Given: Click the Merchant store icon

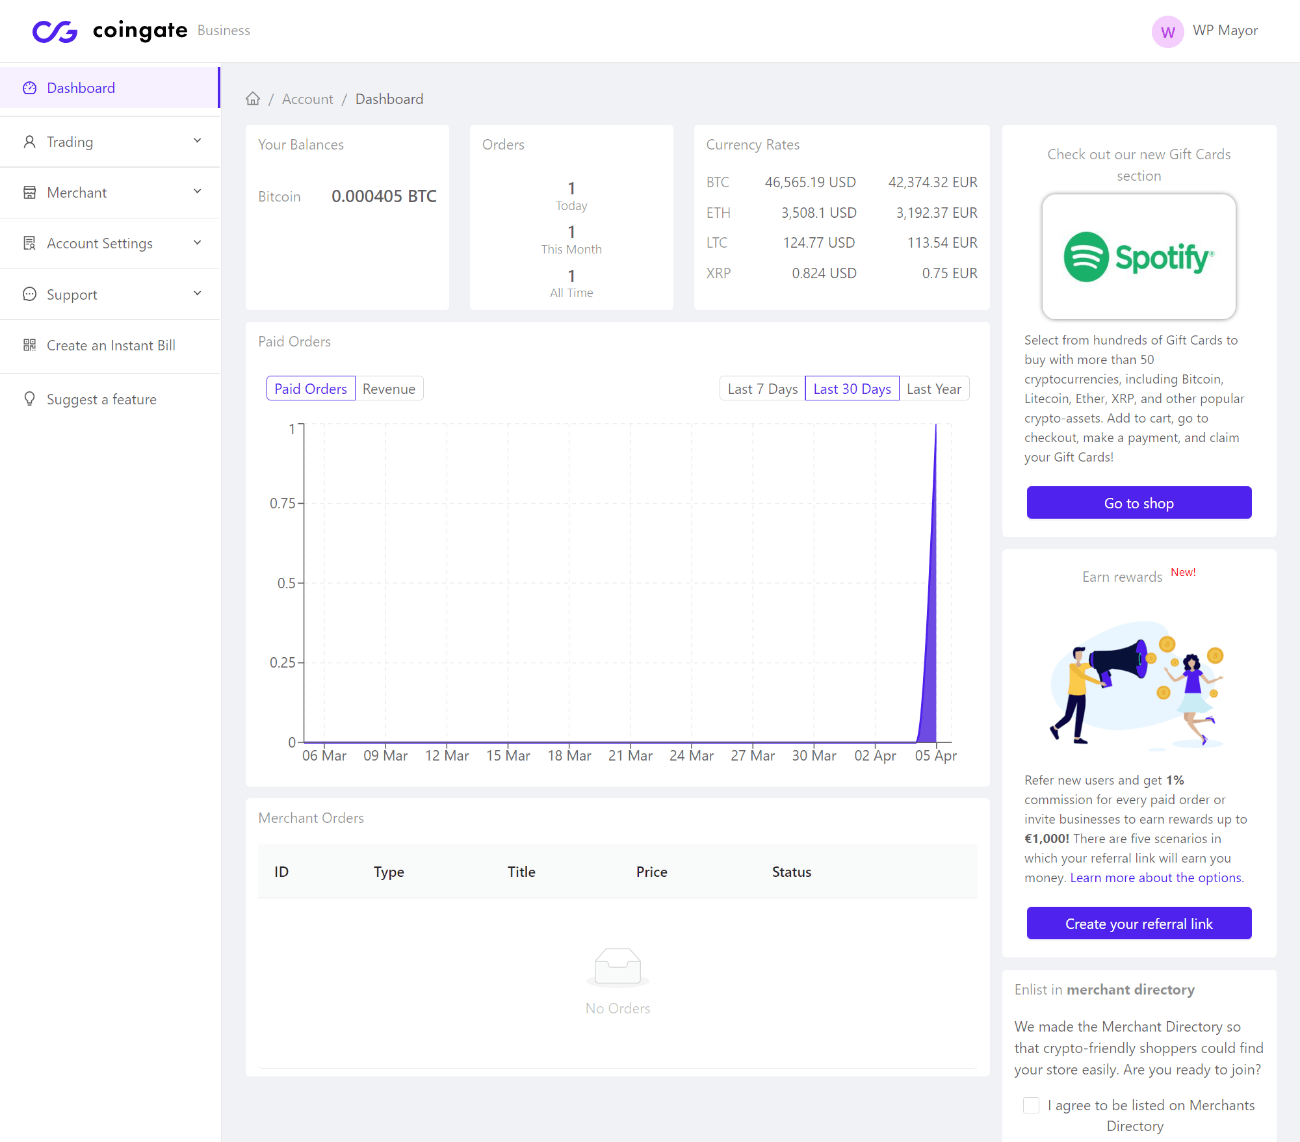Looking at the screenshot, I should (x=30, y=192).
